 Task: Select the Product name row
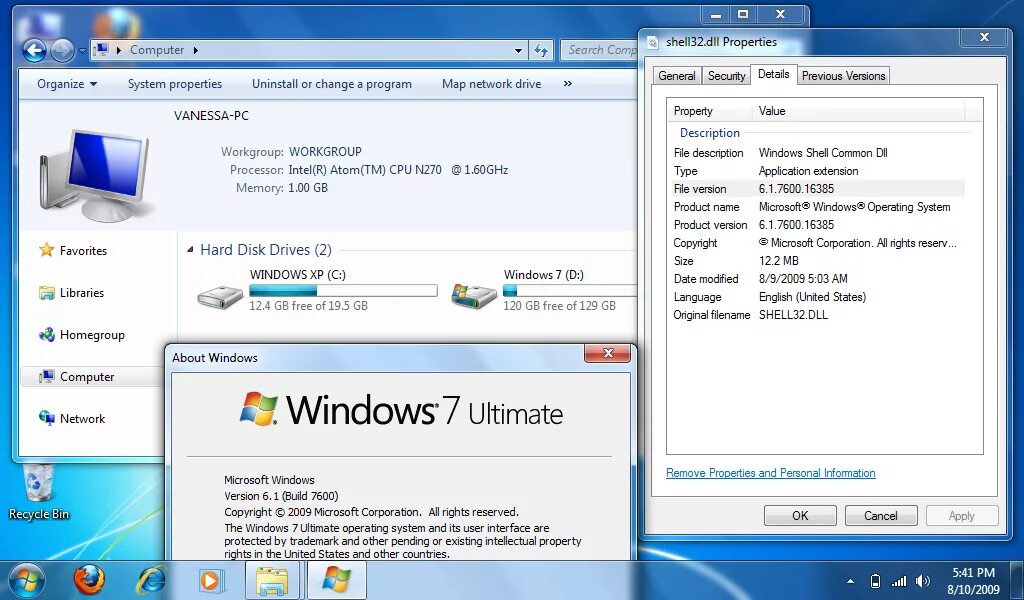pos(816,207)
